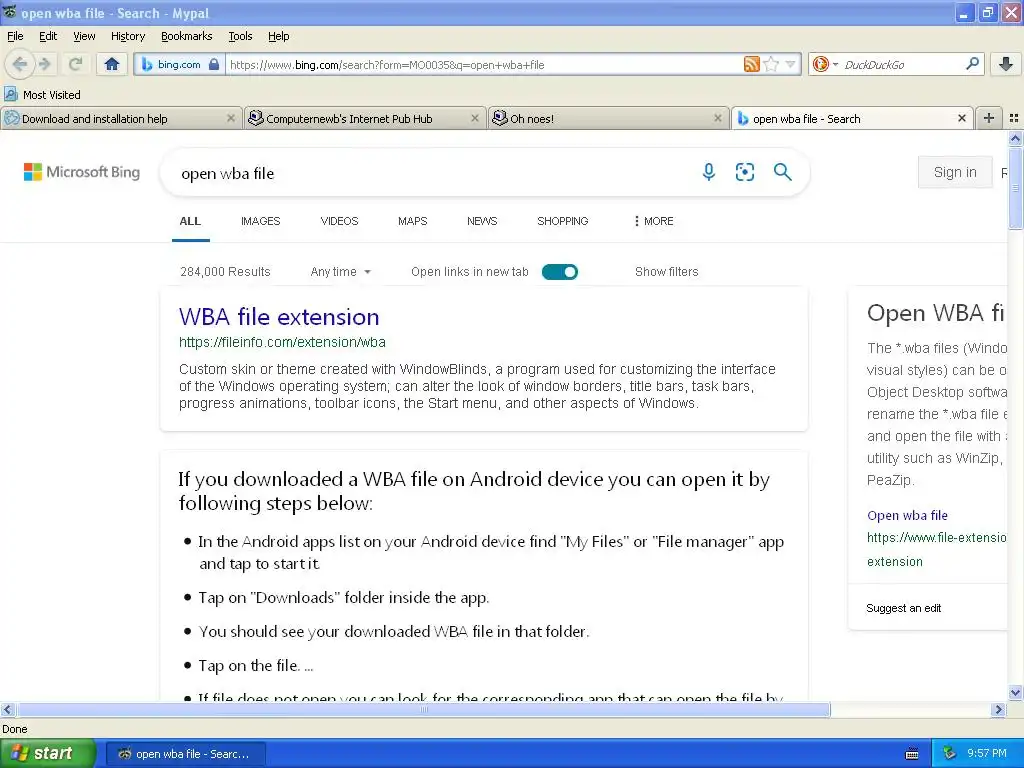Screen dimensions: 1024x768
Task: Click the system tray notification icon
Action: click(x=950, y=753)
